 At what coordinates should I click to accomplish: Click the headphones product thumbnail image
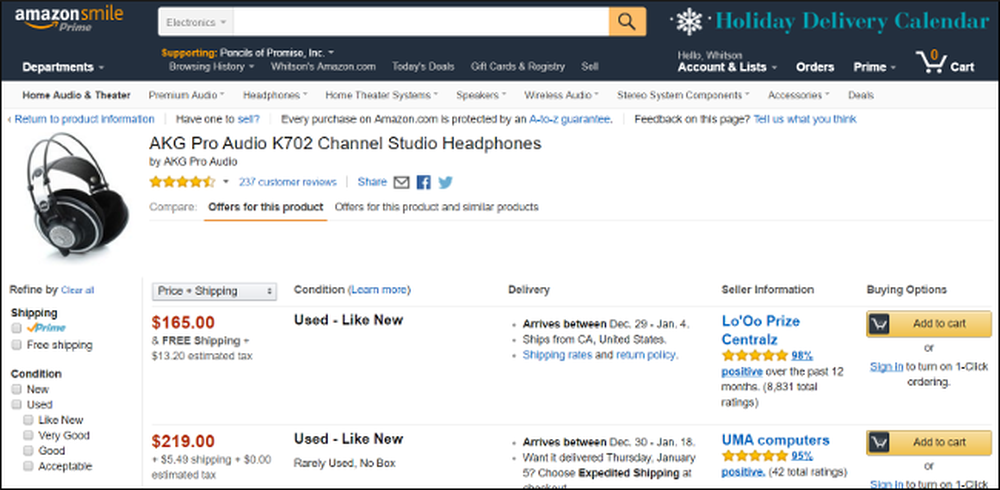coord(75,195)
